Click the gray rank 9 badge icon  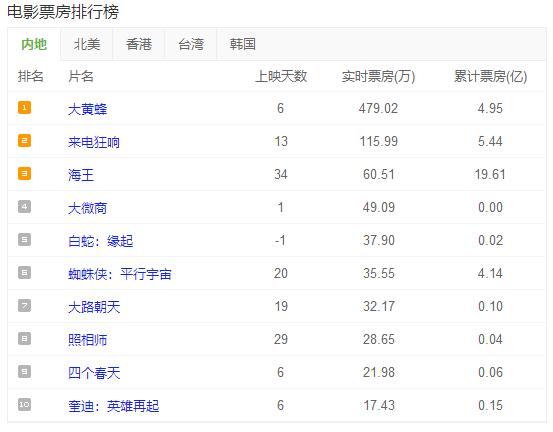[24, 371]
